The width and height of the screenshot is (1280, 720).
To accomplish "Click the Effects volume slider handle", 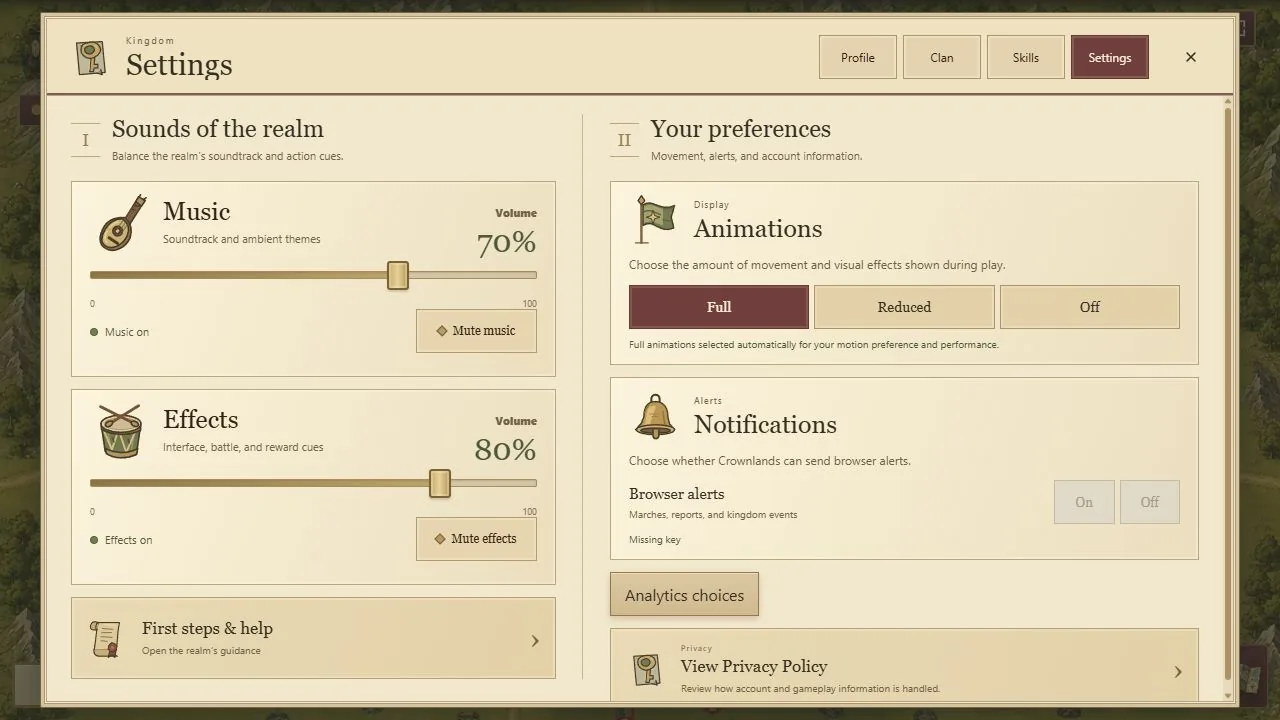I will pos(440,483).
